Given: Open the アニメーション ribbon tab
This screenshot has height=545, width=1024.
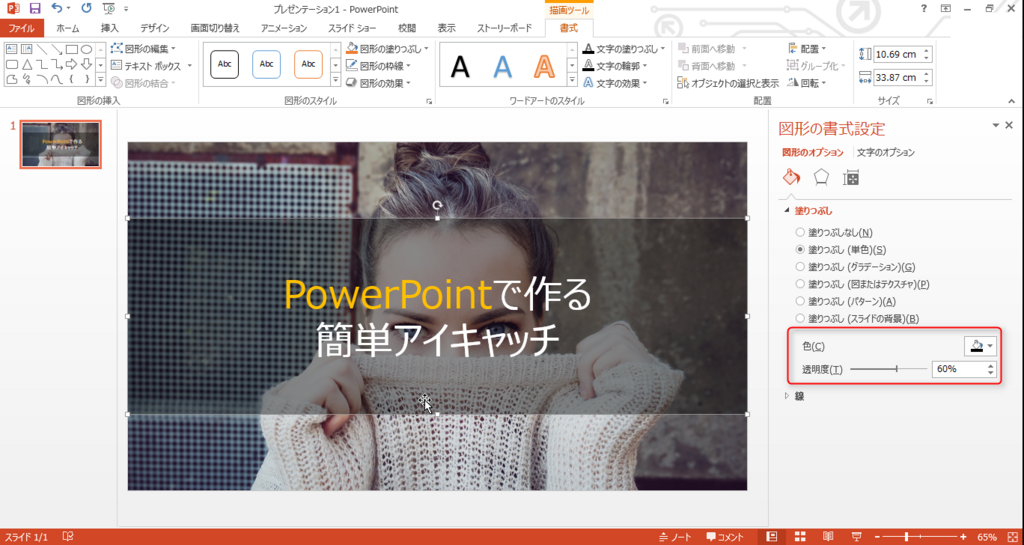Looking at the screenshot, I should tap(283, 28).
